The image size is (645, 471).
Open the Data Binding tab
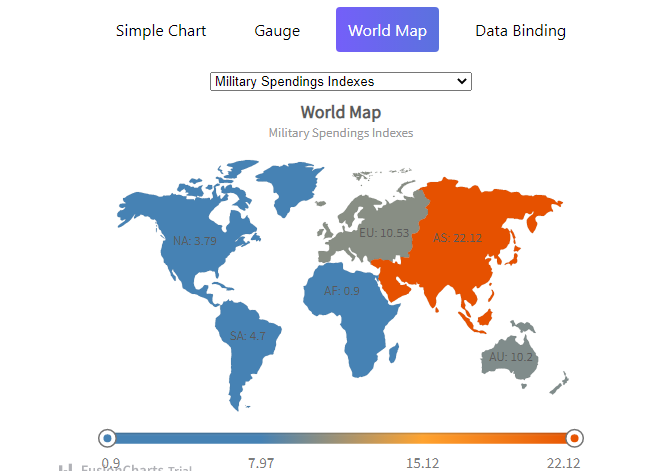click(x=520, y=30)
